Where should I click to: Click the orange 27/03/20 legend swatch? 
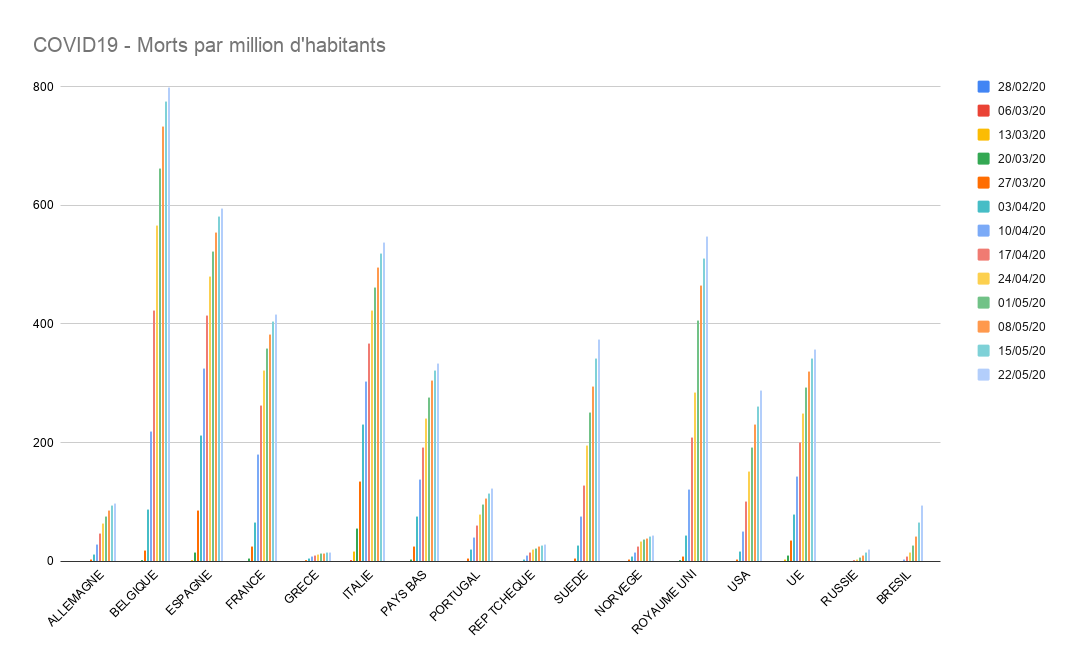tap(983, 182)
